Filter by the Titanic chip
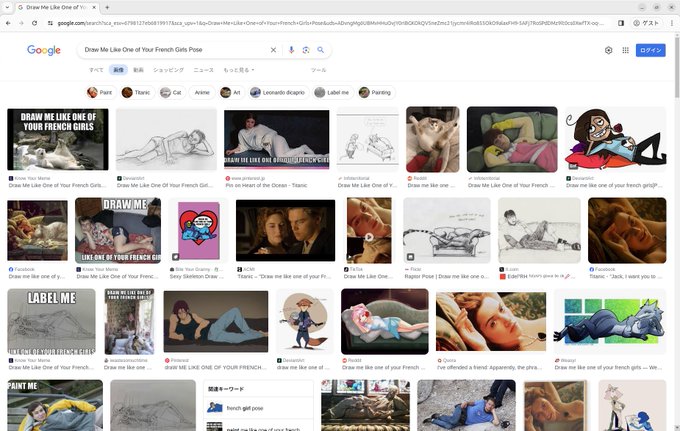 tap(137, 92)
